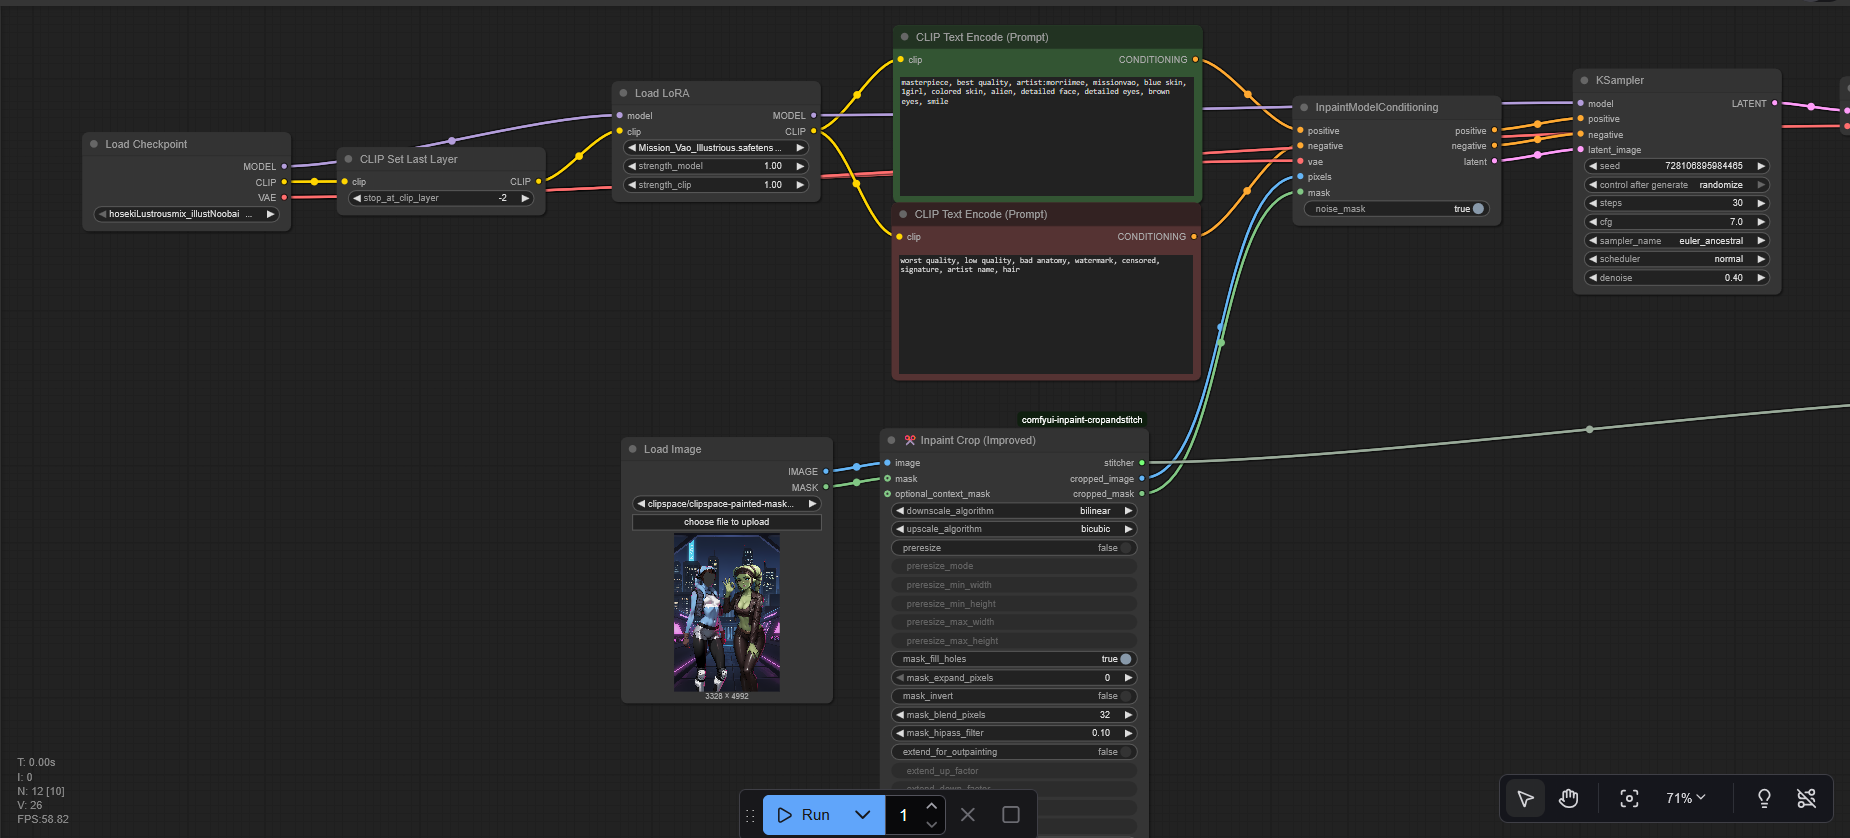The height and width of the screenshot is (838, 1850).
Task: Enable the preresize toggle
Action: click(x=1125, y=548)
